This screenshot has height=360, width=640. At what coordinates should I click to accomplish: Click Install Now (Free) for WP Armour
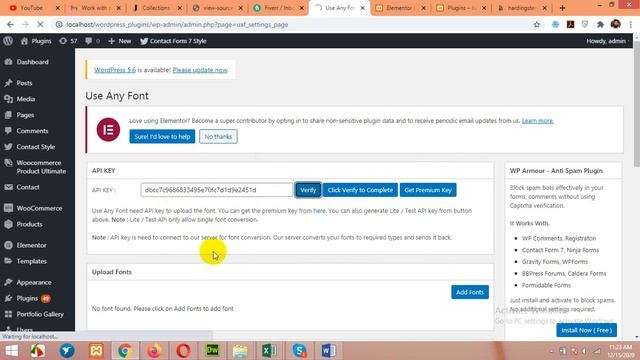(x=587, y=330)
